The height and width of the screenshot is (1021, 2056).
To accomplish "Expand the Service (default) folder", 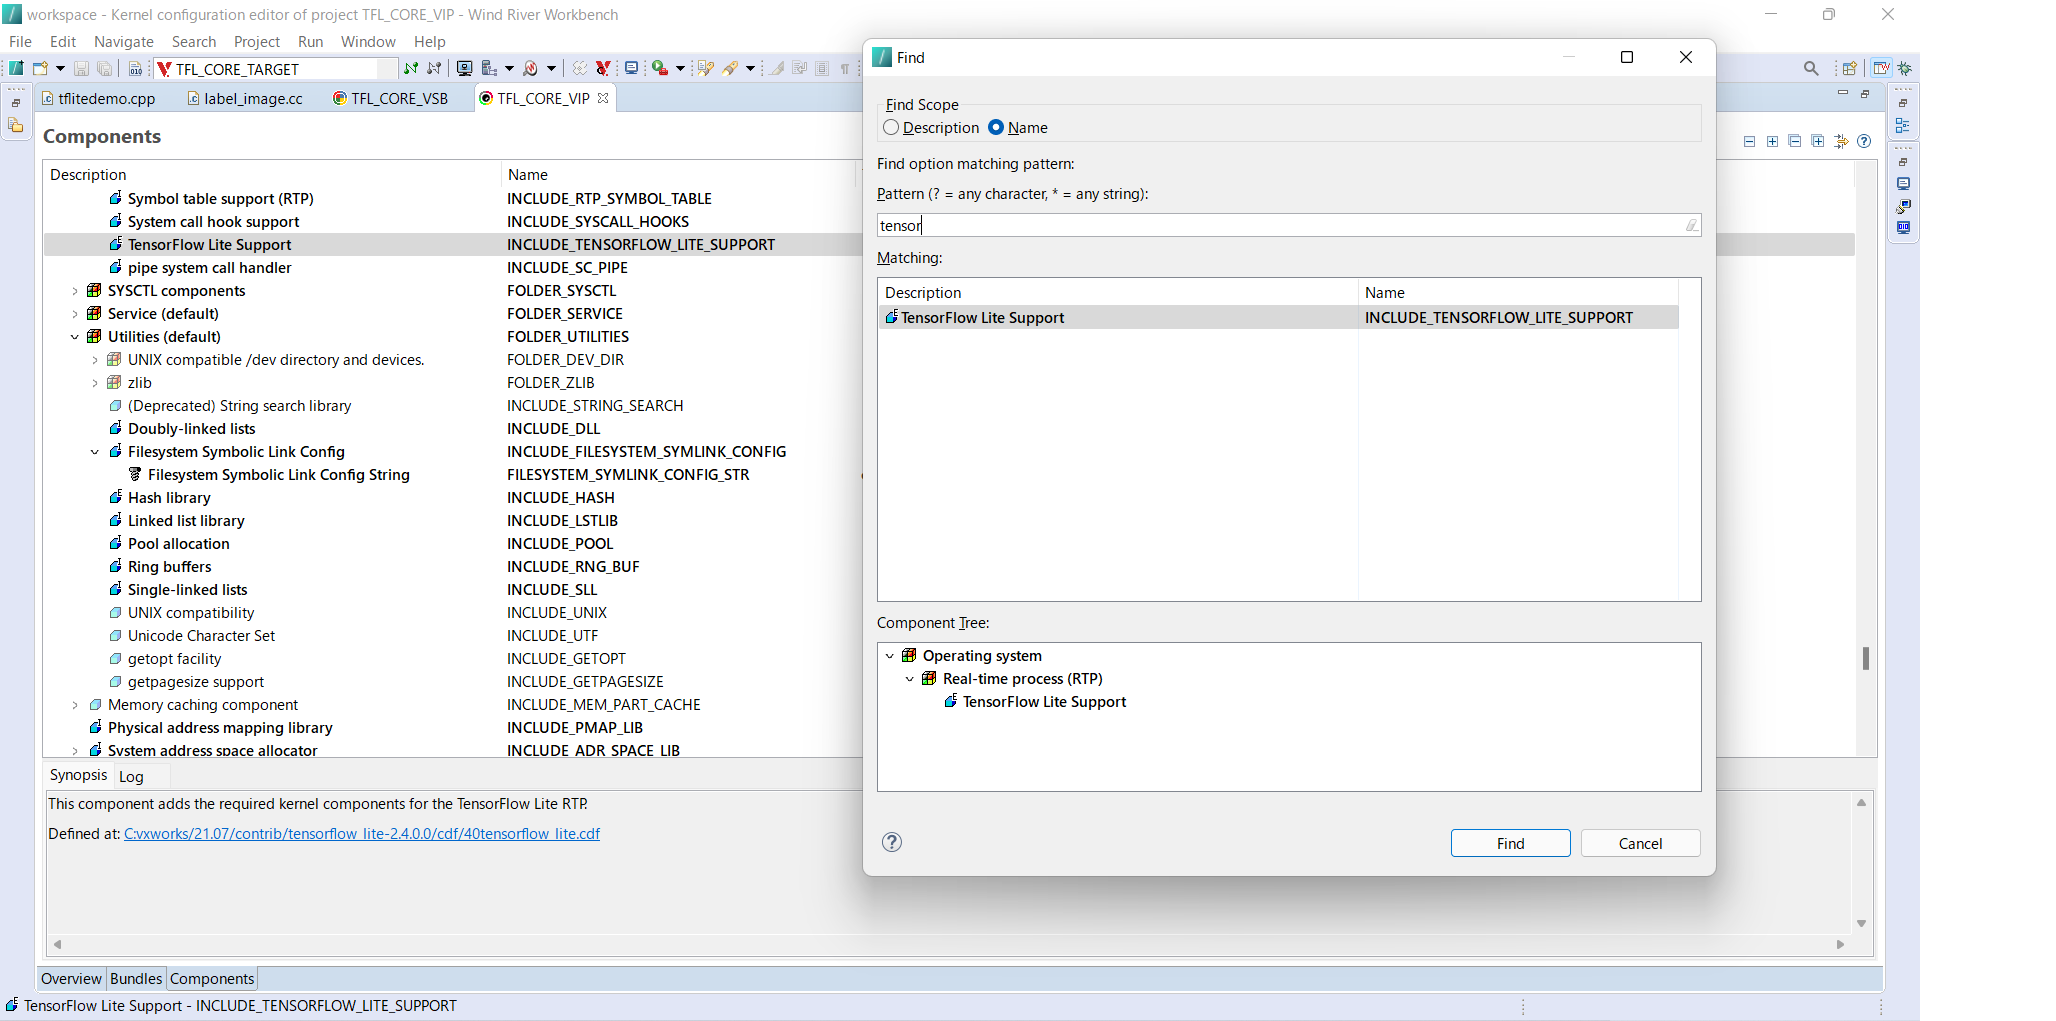I will click(x=74, y=314).
